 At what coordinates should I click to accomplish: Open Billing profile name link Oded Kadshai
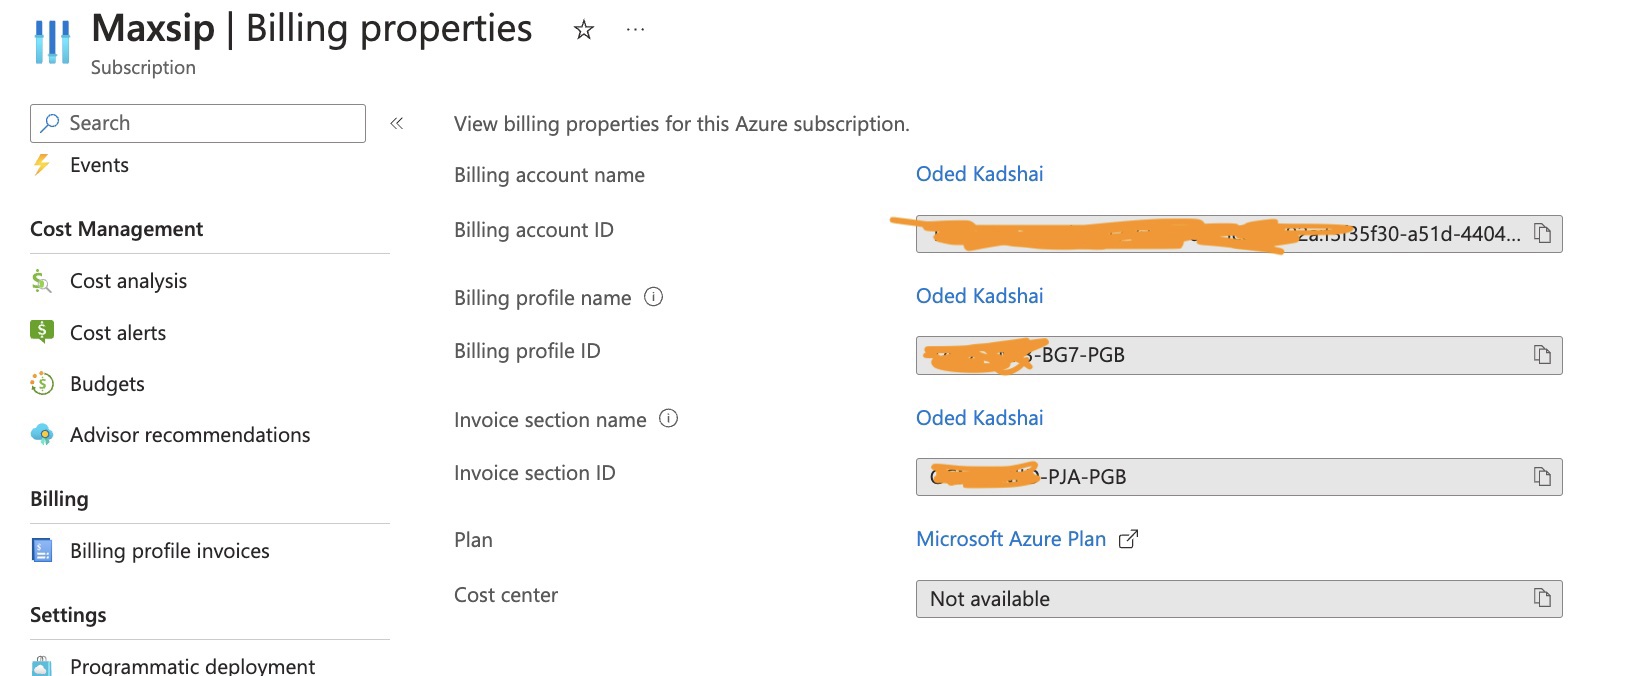coord(979,296)
